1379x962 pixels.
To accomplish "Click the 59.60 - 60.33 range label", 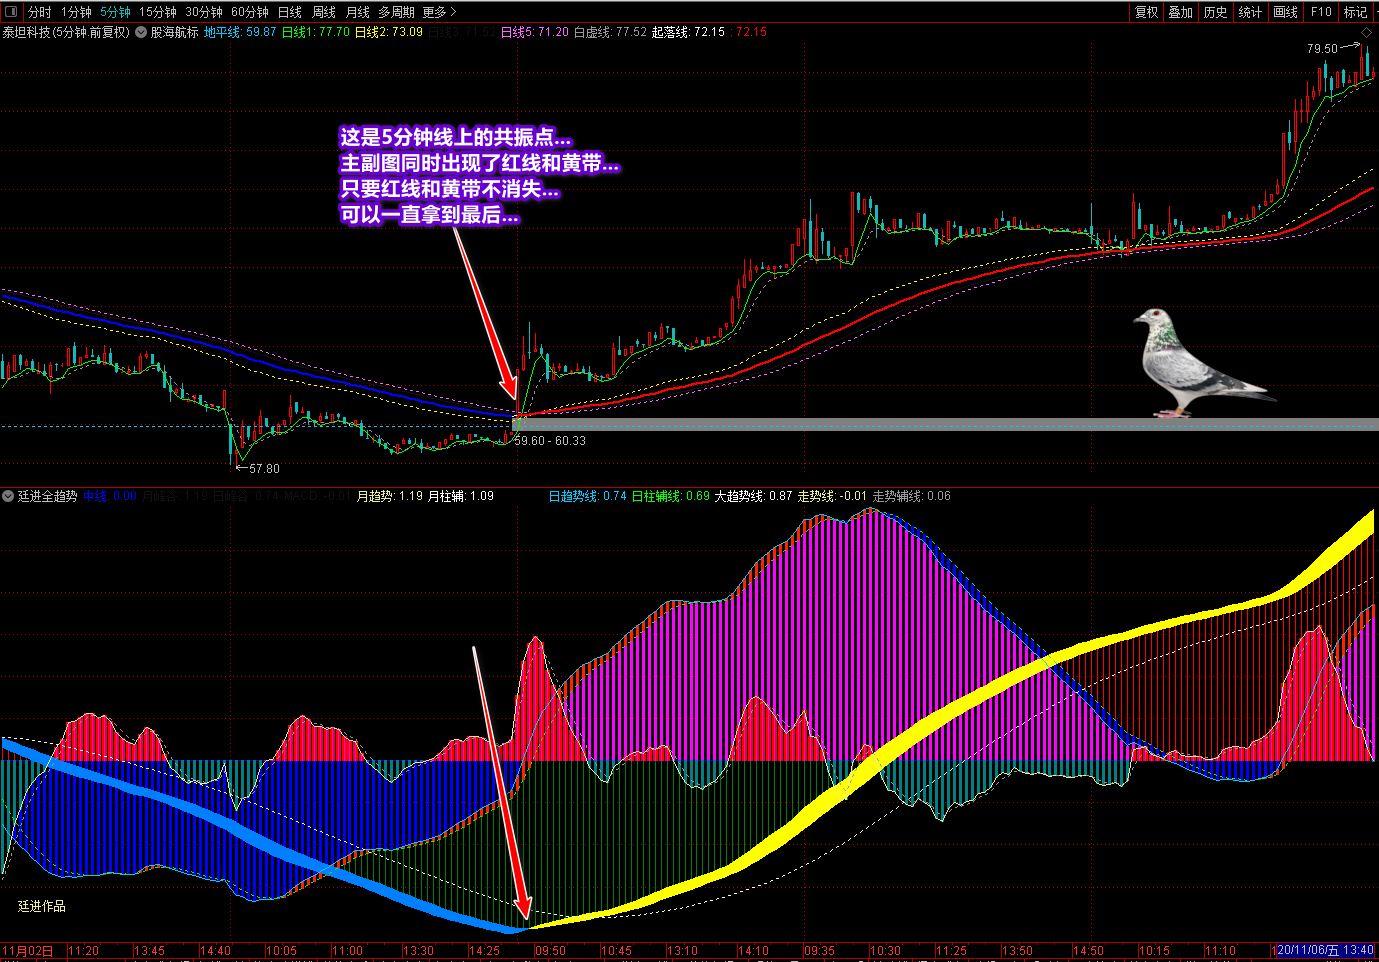I will (550, 440).
